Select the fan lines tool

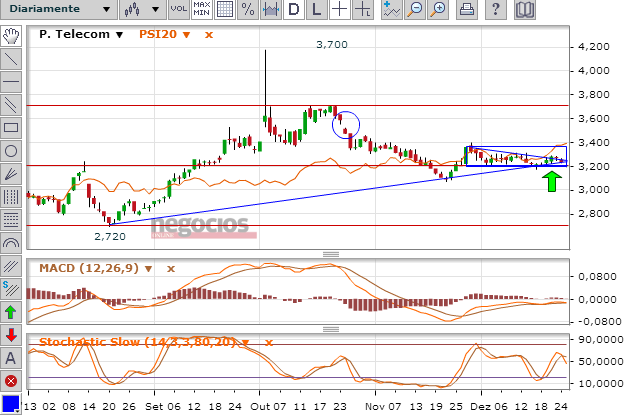[11, 174]
